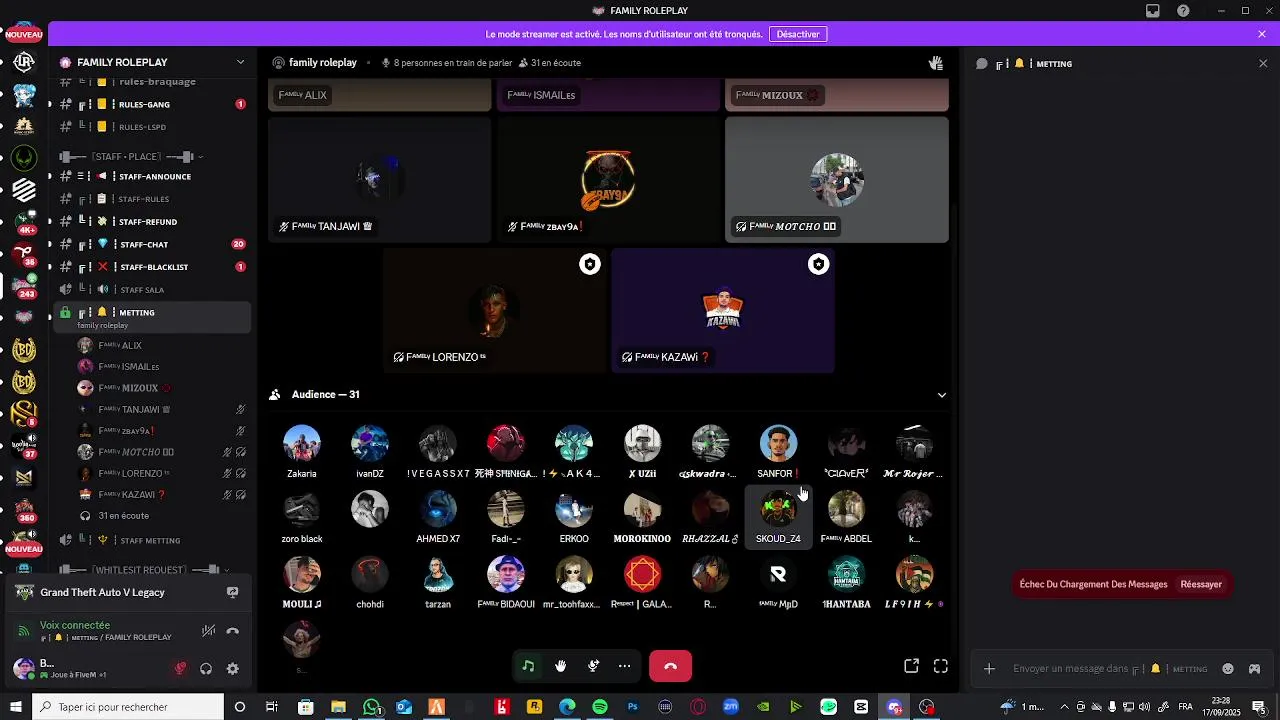Disconnect from voice in Voix connectée panel
The width and height of the screenshot is (1280, 720).
click(233, 631)
